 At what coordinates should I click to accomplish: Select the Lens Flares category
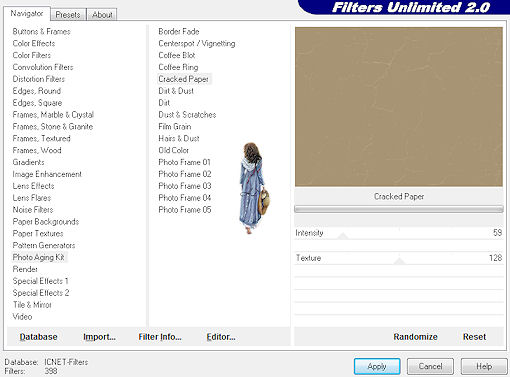pyautogui.click(x=32, y=198)
